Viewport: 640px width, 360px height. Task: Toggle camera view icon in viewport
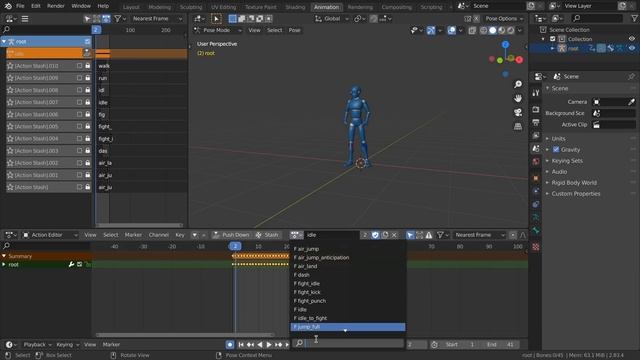point(518,112)
